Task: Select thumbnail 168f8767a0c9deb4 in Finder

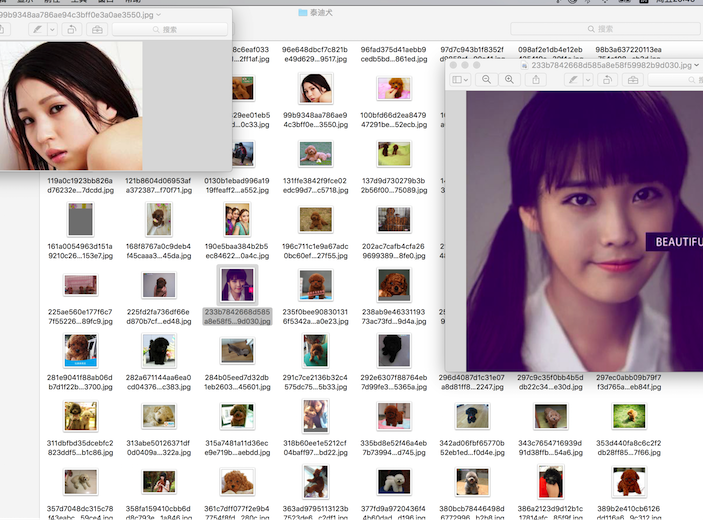Action: [x=159, y=219]
